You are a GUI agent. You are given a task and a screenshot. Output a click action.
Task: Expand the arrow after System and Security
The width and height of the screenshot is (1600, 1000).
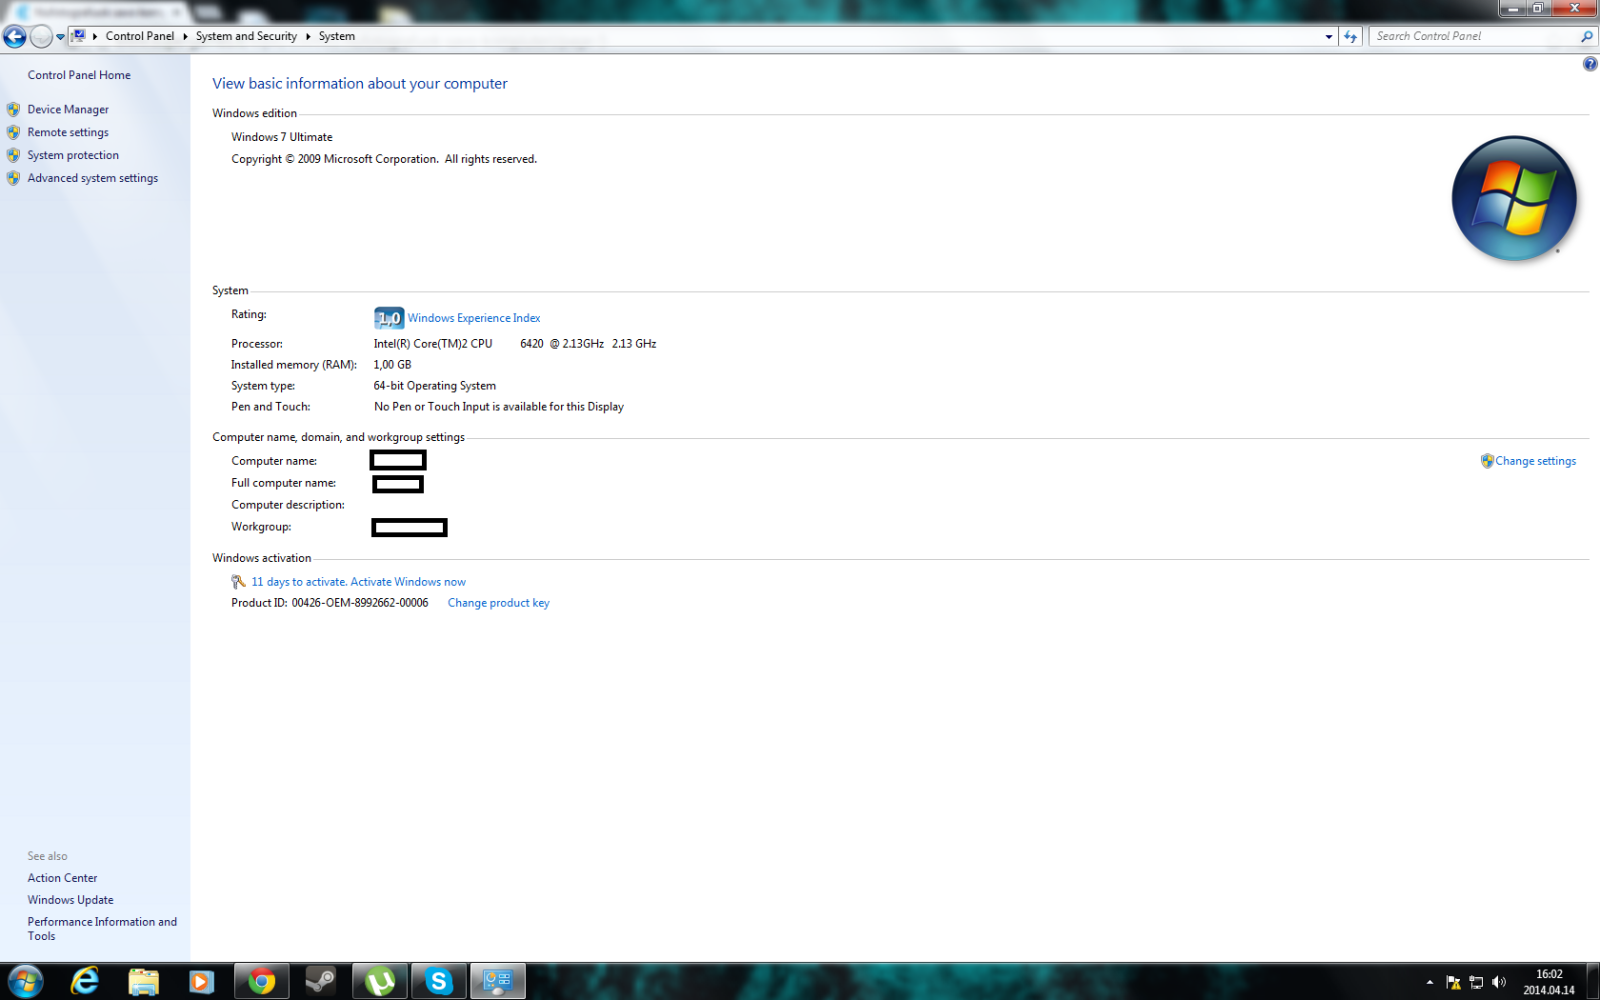[308, 36]
